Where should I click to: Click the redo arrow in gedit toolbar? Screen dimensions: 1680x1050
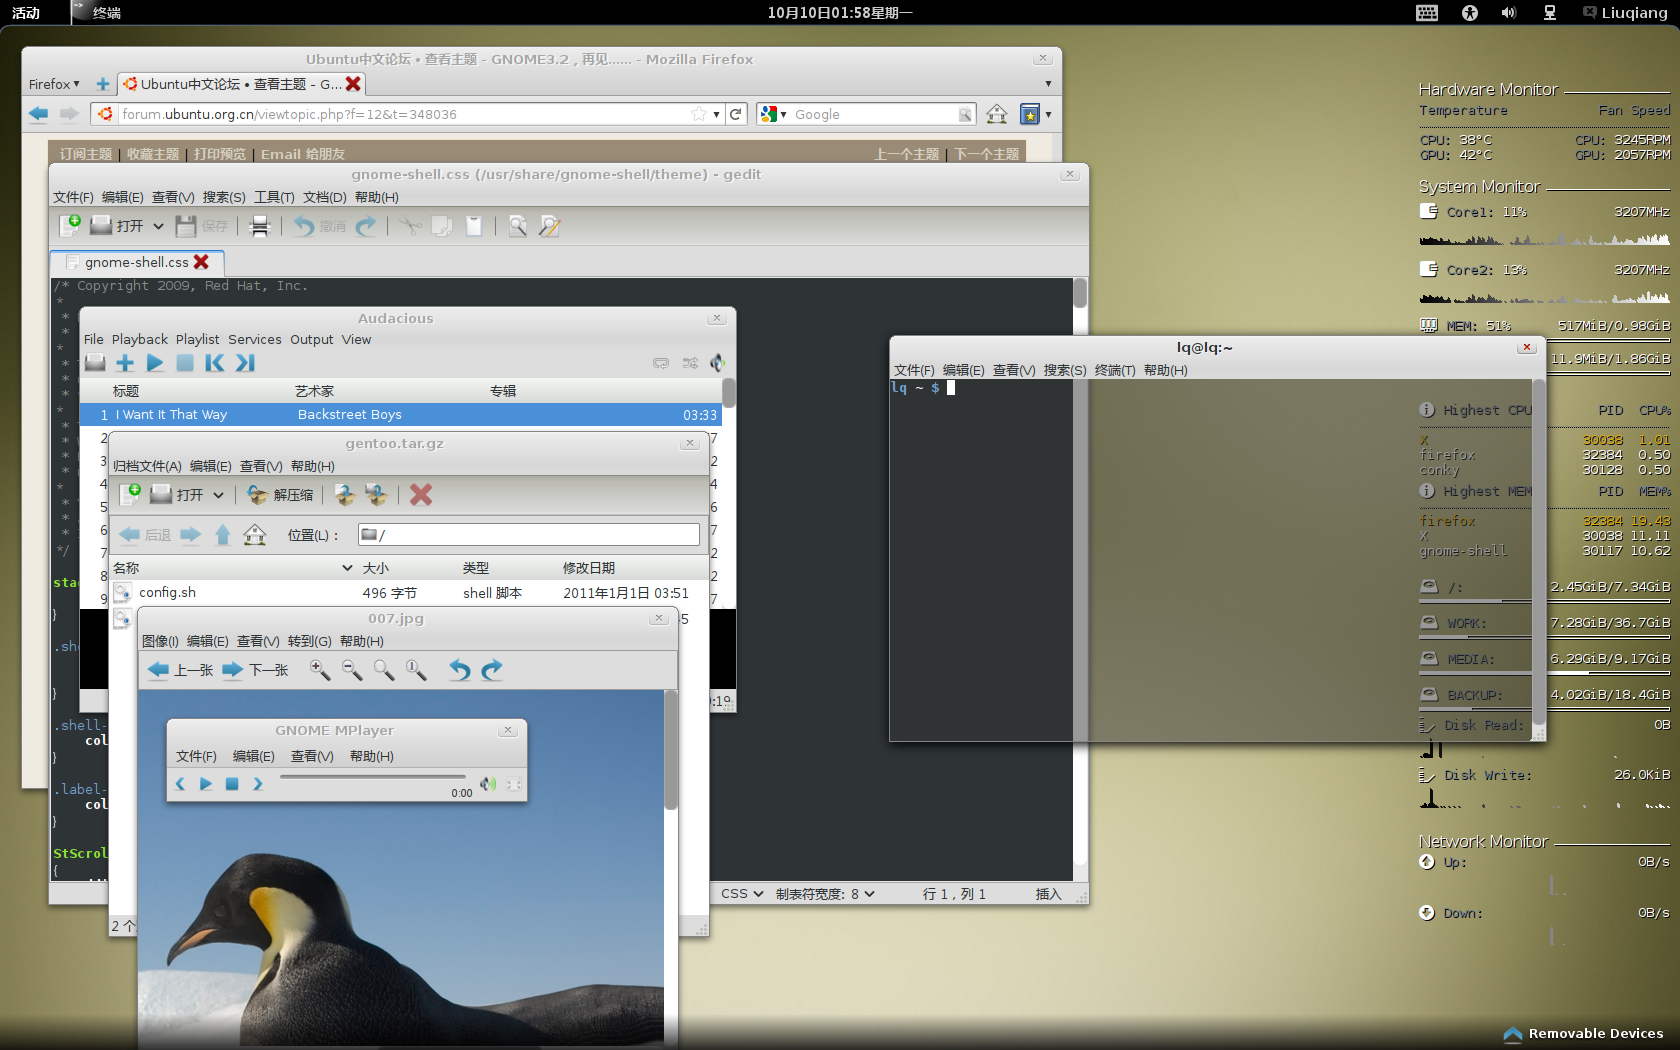(x=366, y=226)
